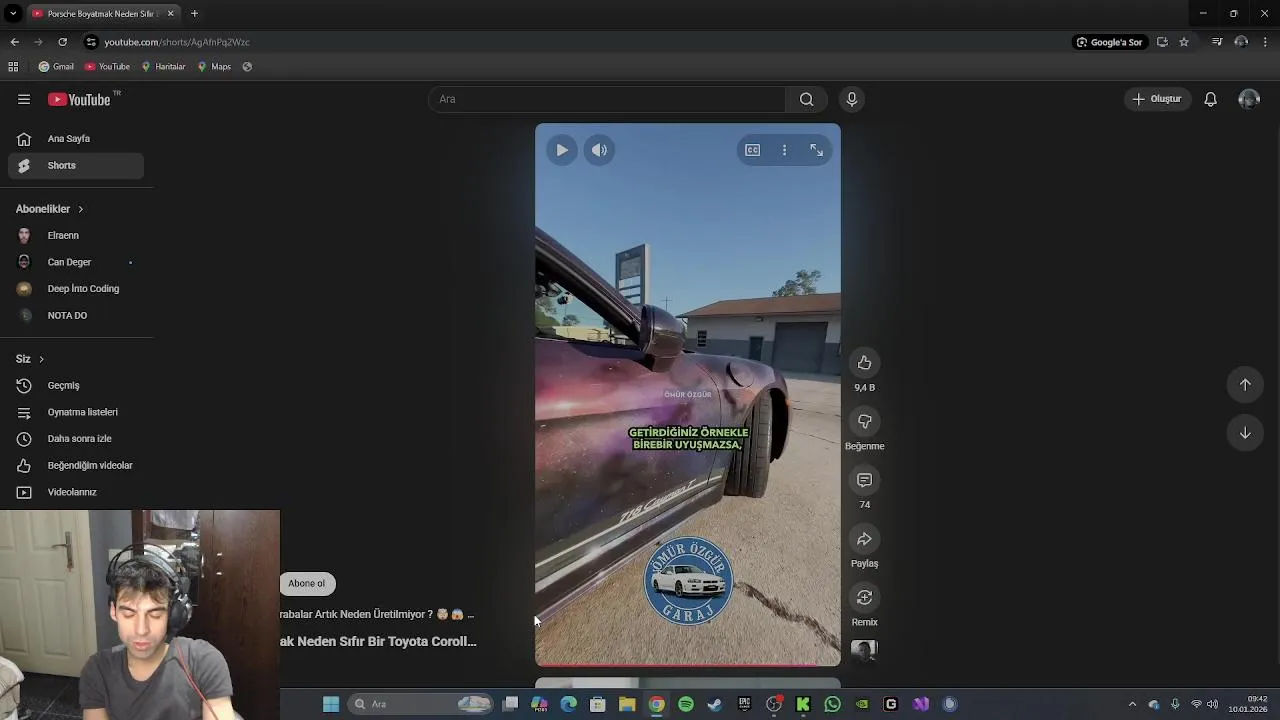Image resolution: width=1280 pixels, height=720 pixels.
Task: Open the site information icon in address bar
Action: pyautogui.click(x=91, y=42)
